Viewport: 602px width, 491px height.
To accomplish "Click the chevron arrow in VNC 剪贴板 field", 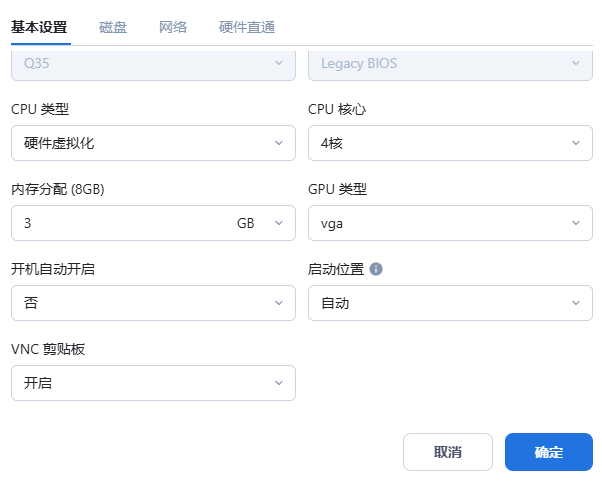I will pos(279,383).
